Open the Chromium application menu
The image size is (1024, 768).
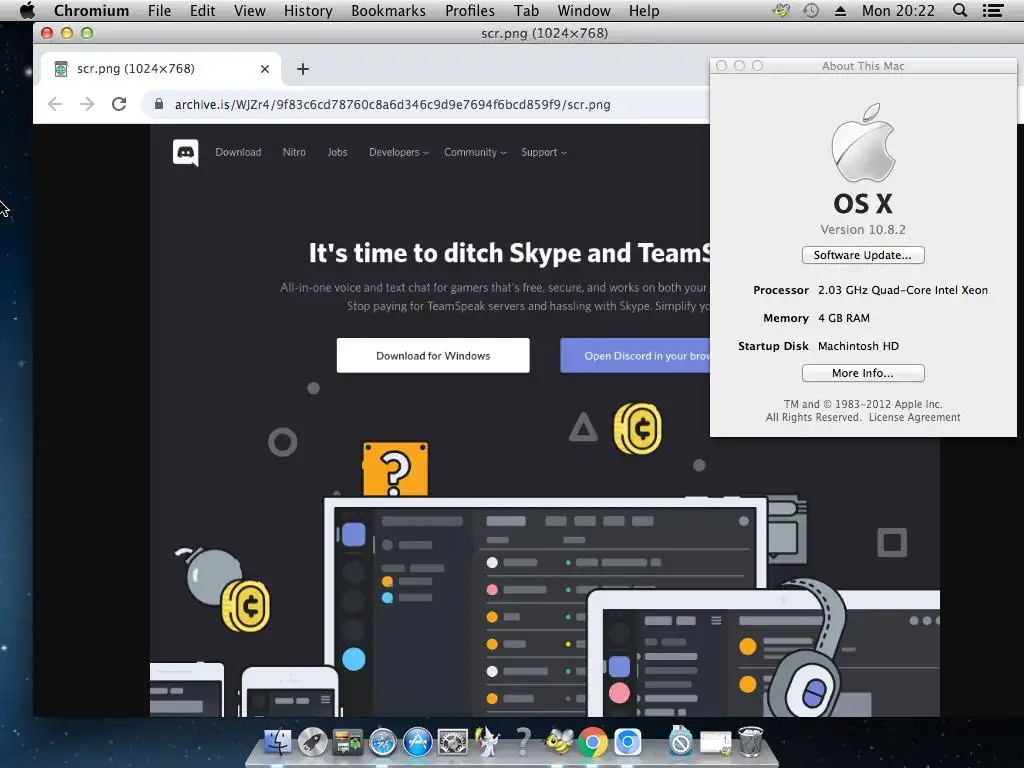[x=91, y=11]
